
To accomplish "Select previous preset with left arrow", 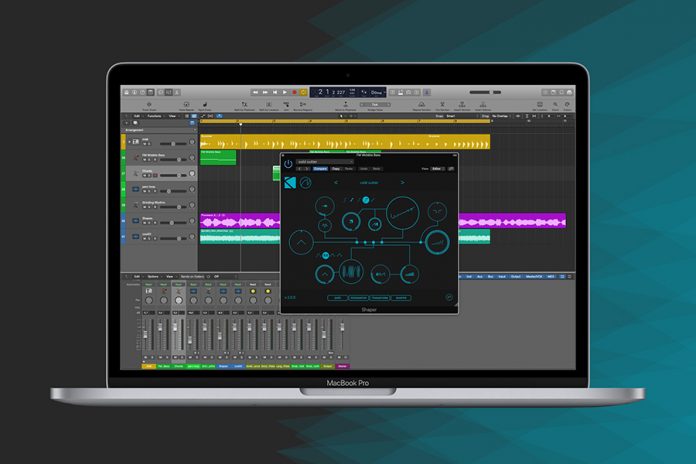I will point(335,183).
